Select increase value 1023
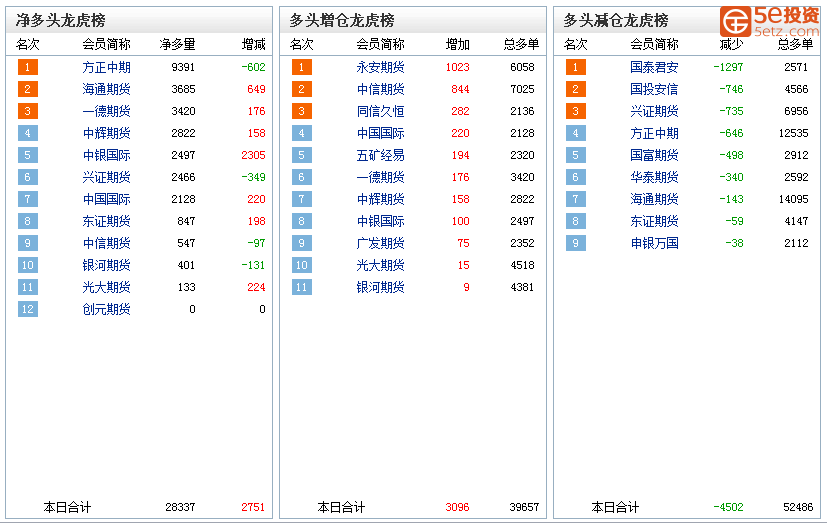The image size is (827, 523). tap(457, 67)
